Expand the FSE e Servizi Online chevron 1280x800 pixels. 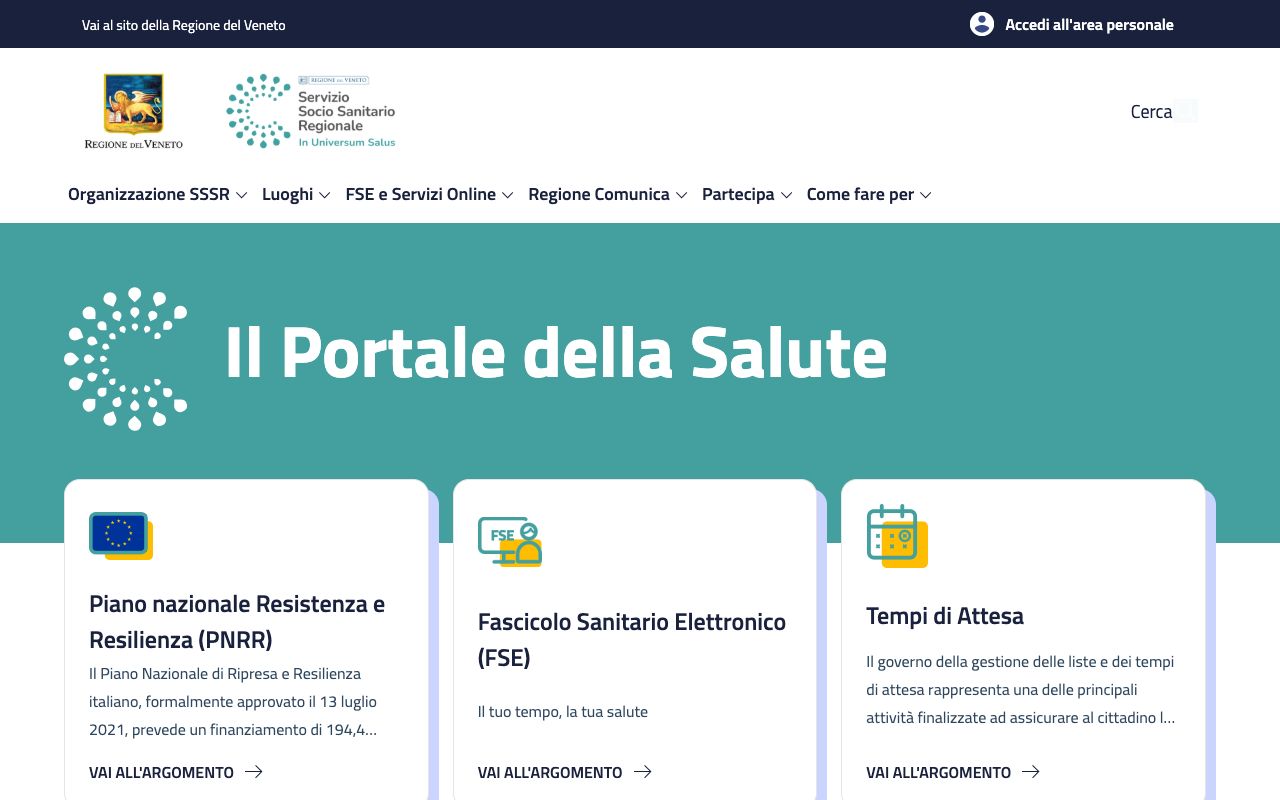507,195
